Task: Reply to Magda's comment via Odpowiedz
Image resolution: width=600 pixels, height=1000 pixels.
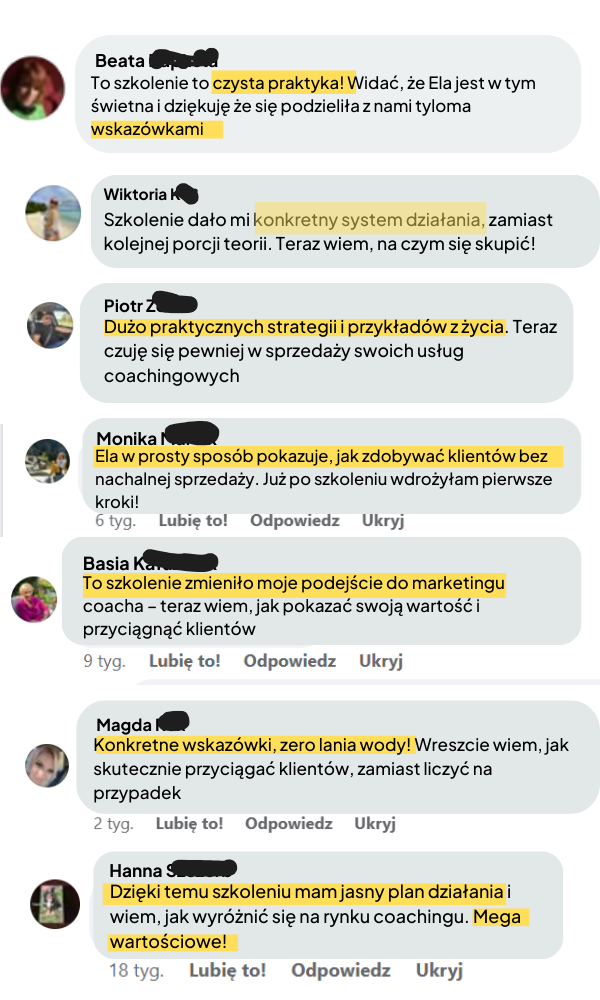Action: point(289,823)
